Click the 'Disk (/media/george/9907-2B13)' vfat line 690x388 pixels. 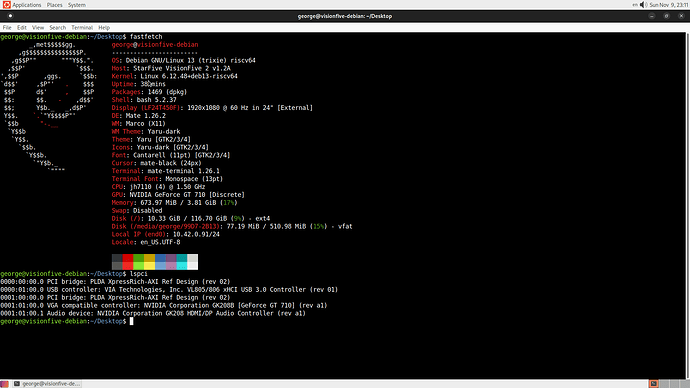point(232,227)
